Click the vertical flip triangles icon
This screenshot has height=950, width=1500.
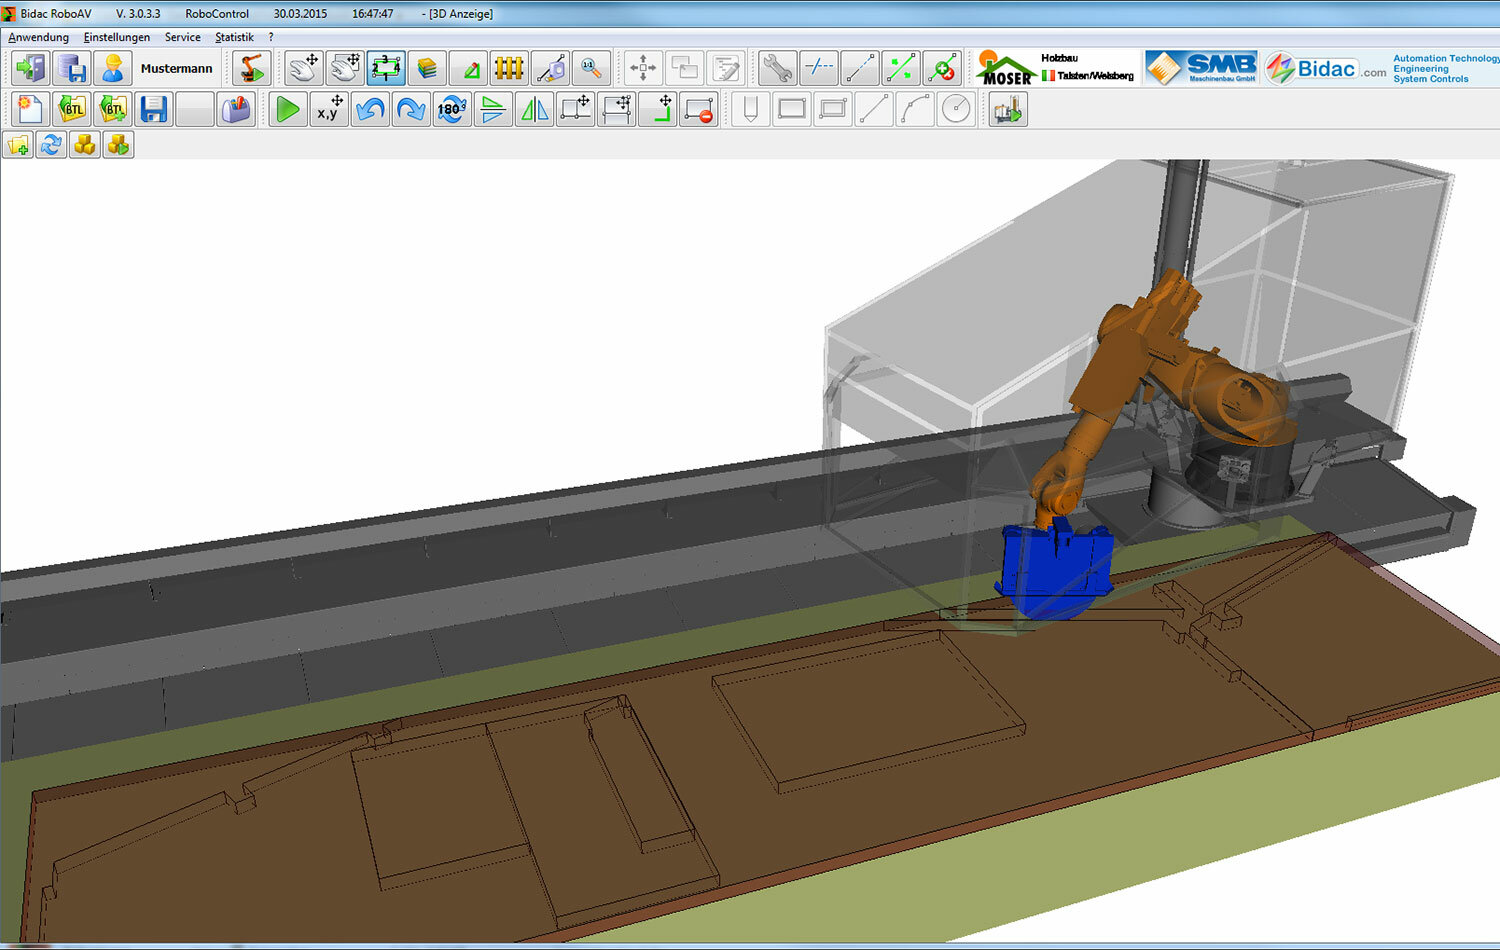point(493,109)
